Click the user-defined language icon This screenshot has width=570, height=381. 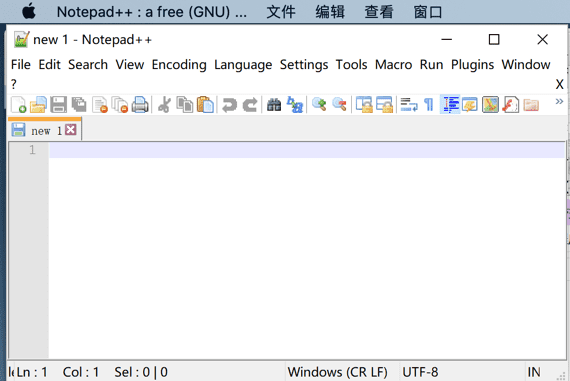click(470, 105)
